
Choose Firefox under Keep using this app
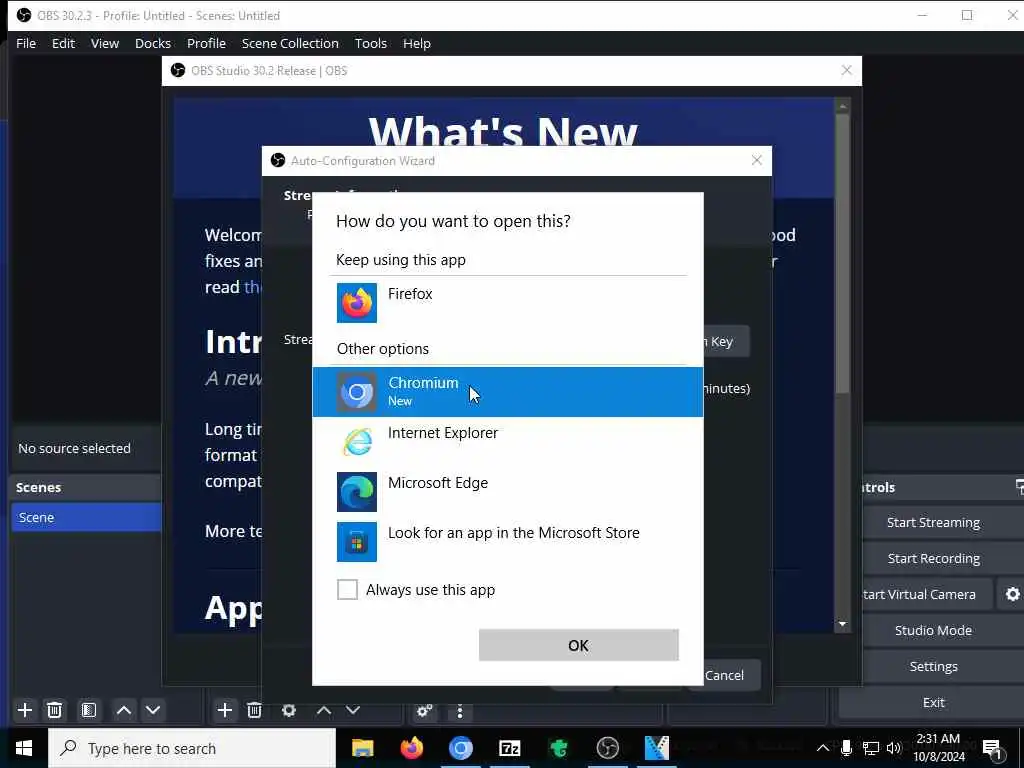click(x=507, y=302)
